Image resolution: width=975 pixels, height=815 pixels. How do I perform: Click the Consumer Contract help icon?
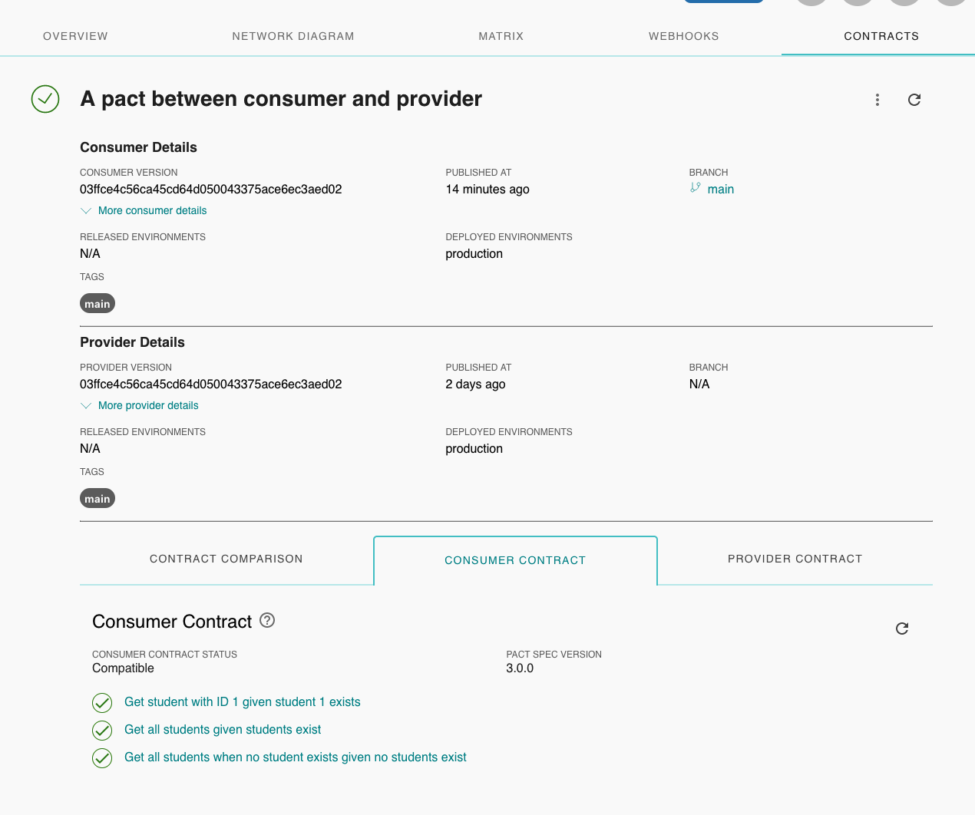click(267, 620)
